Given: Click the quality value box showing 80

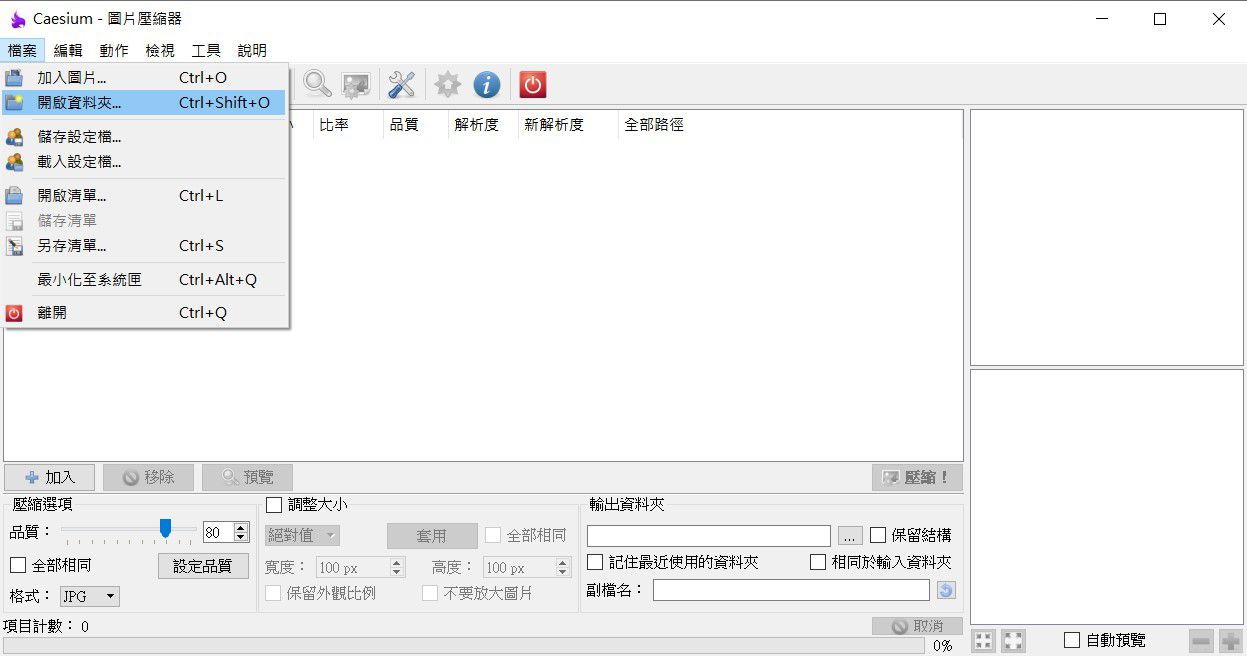Looking at the screenshot, I should click(x=218, y=532).
